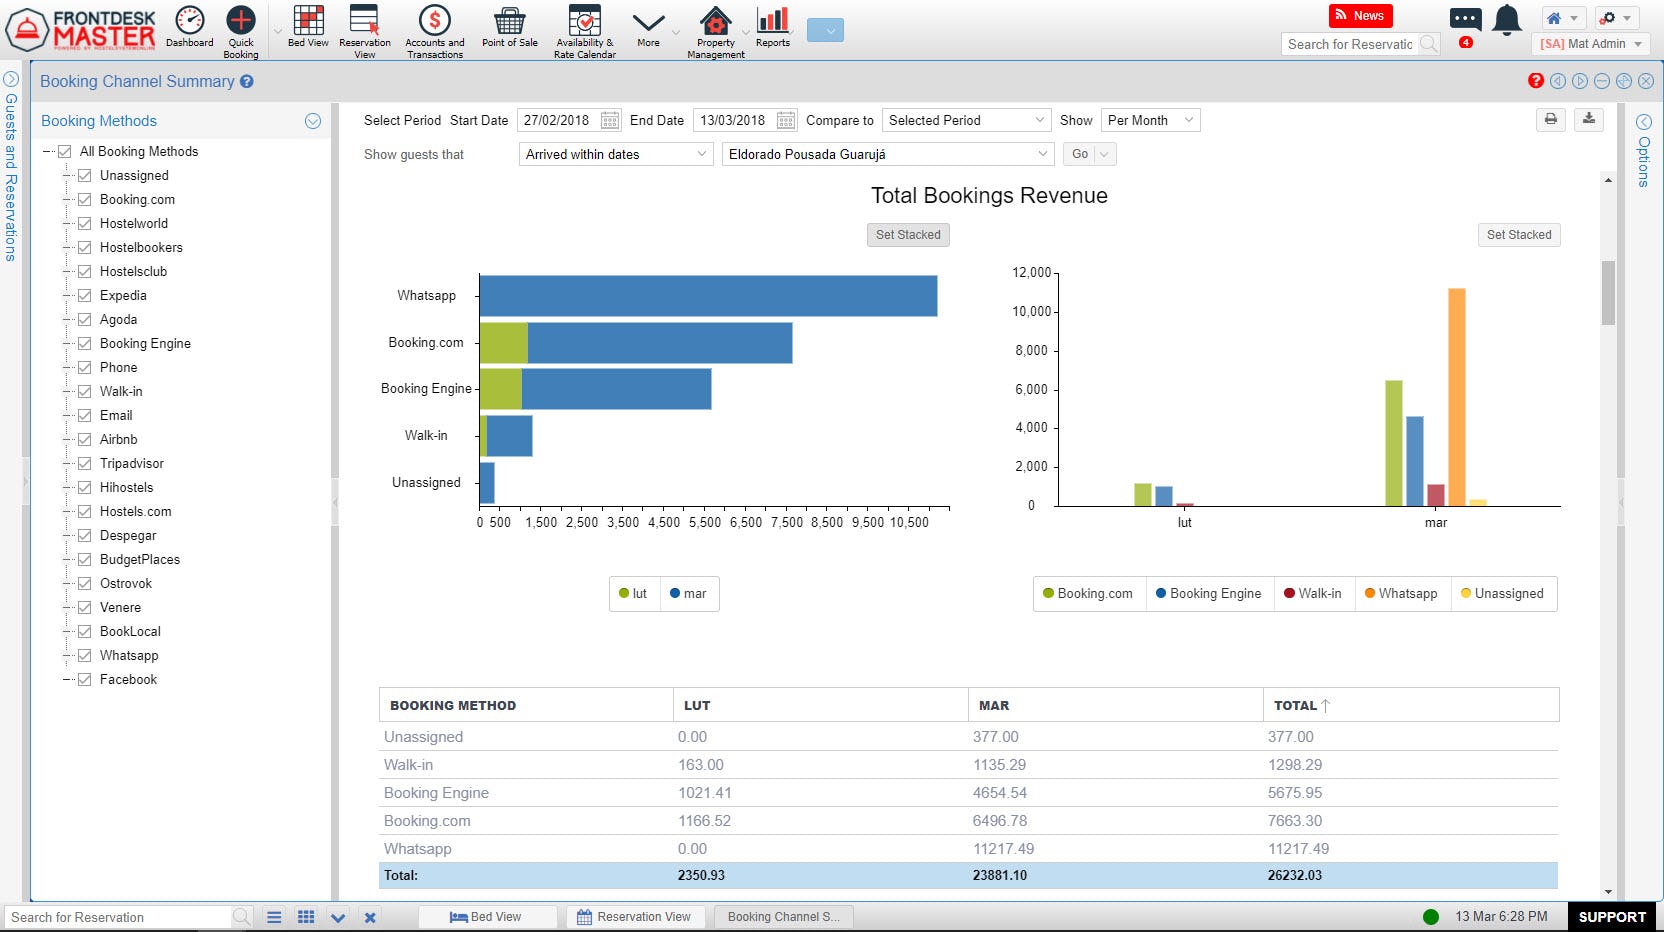Toggle All Booking Methods checkbox
Viewport: 1664px width, 932px height.
[x=65, y=151]
